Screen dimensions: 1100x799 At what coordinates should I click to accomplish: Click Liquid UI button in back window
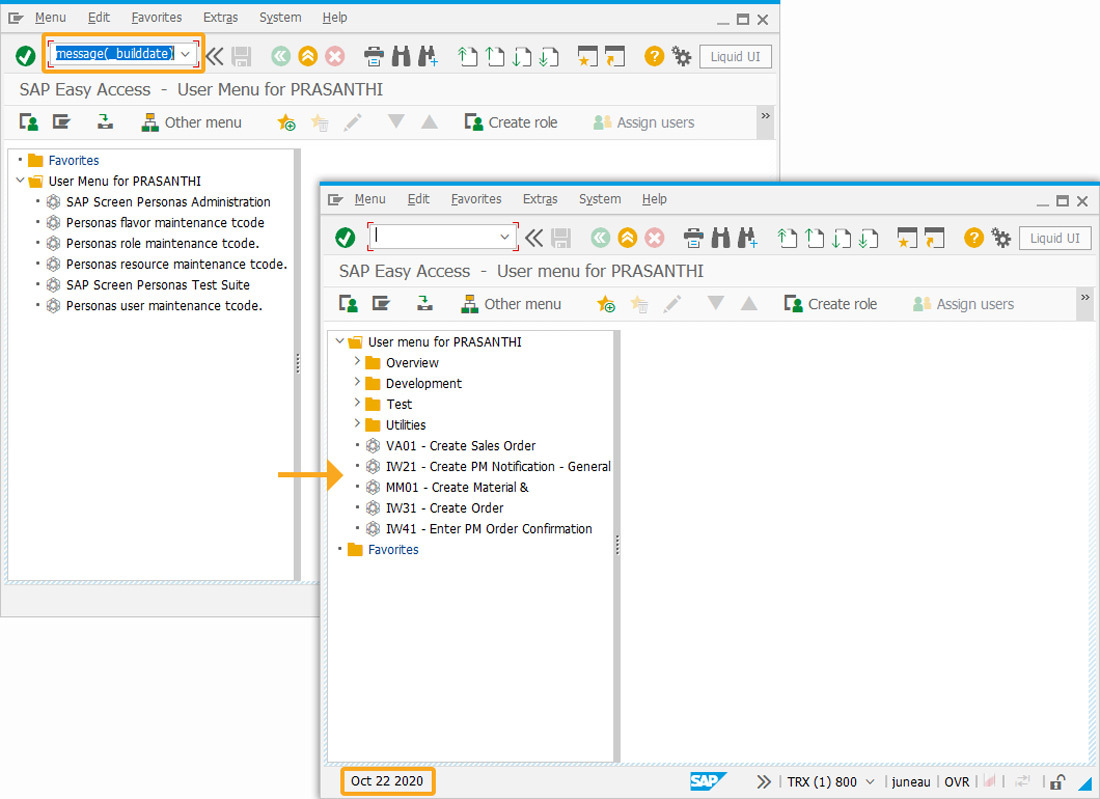pyautogui.click(x=735, y=57)
